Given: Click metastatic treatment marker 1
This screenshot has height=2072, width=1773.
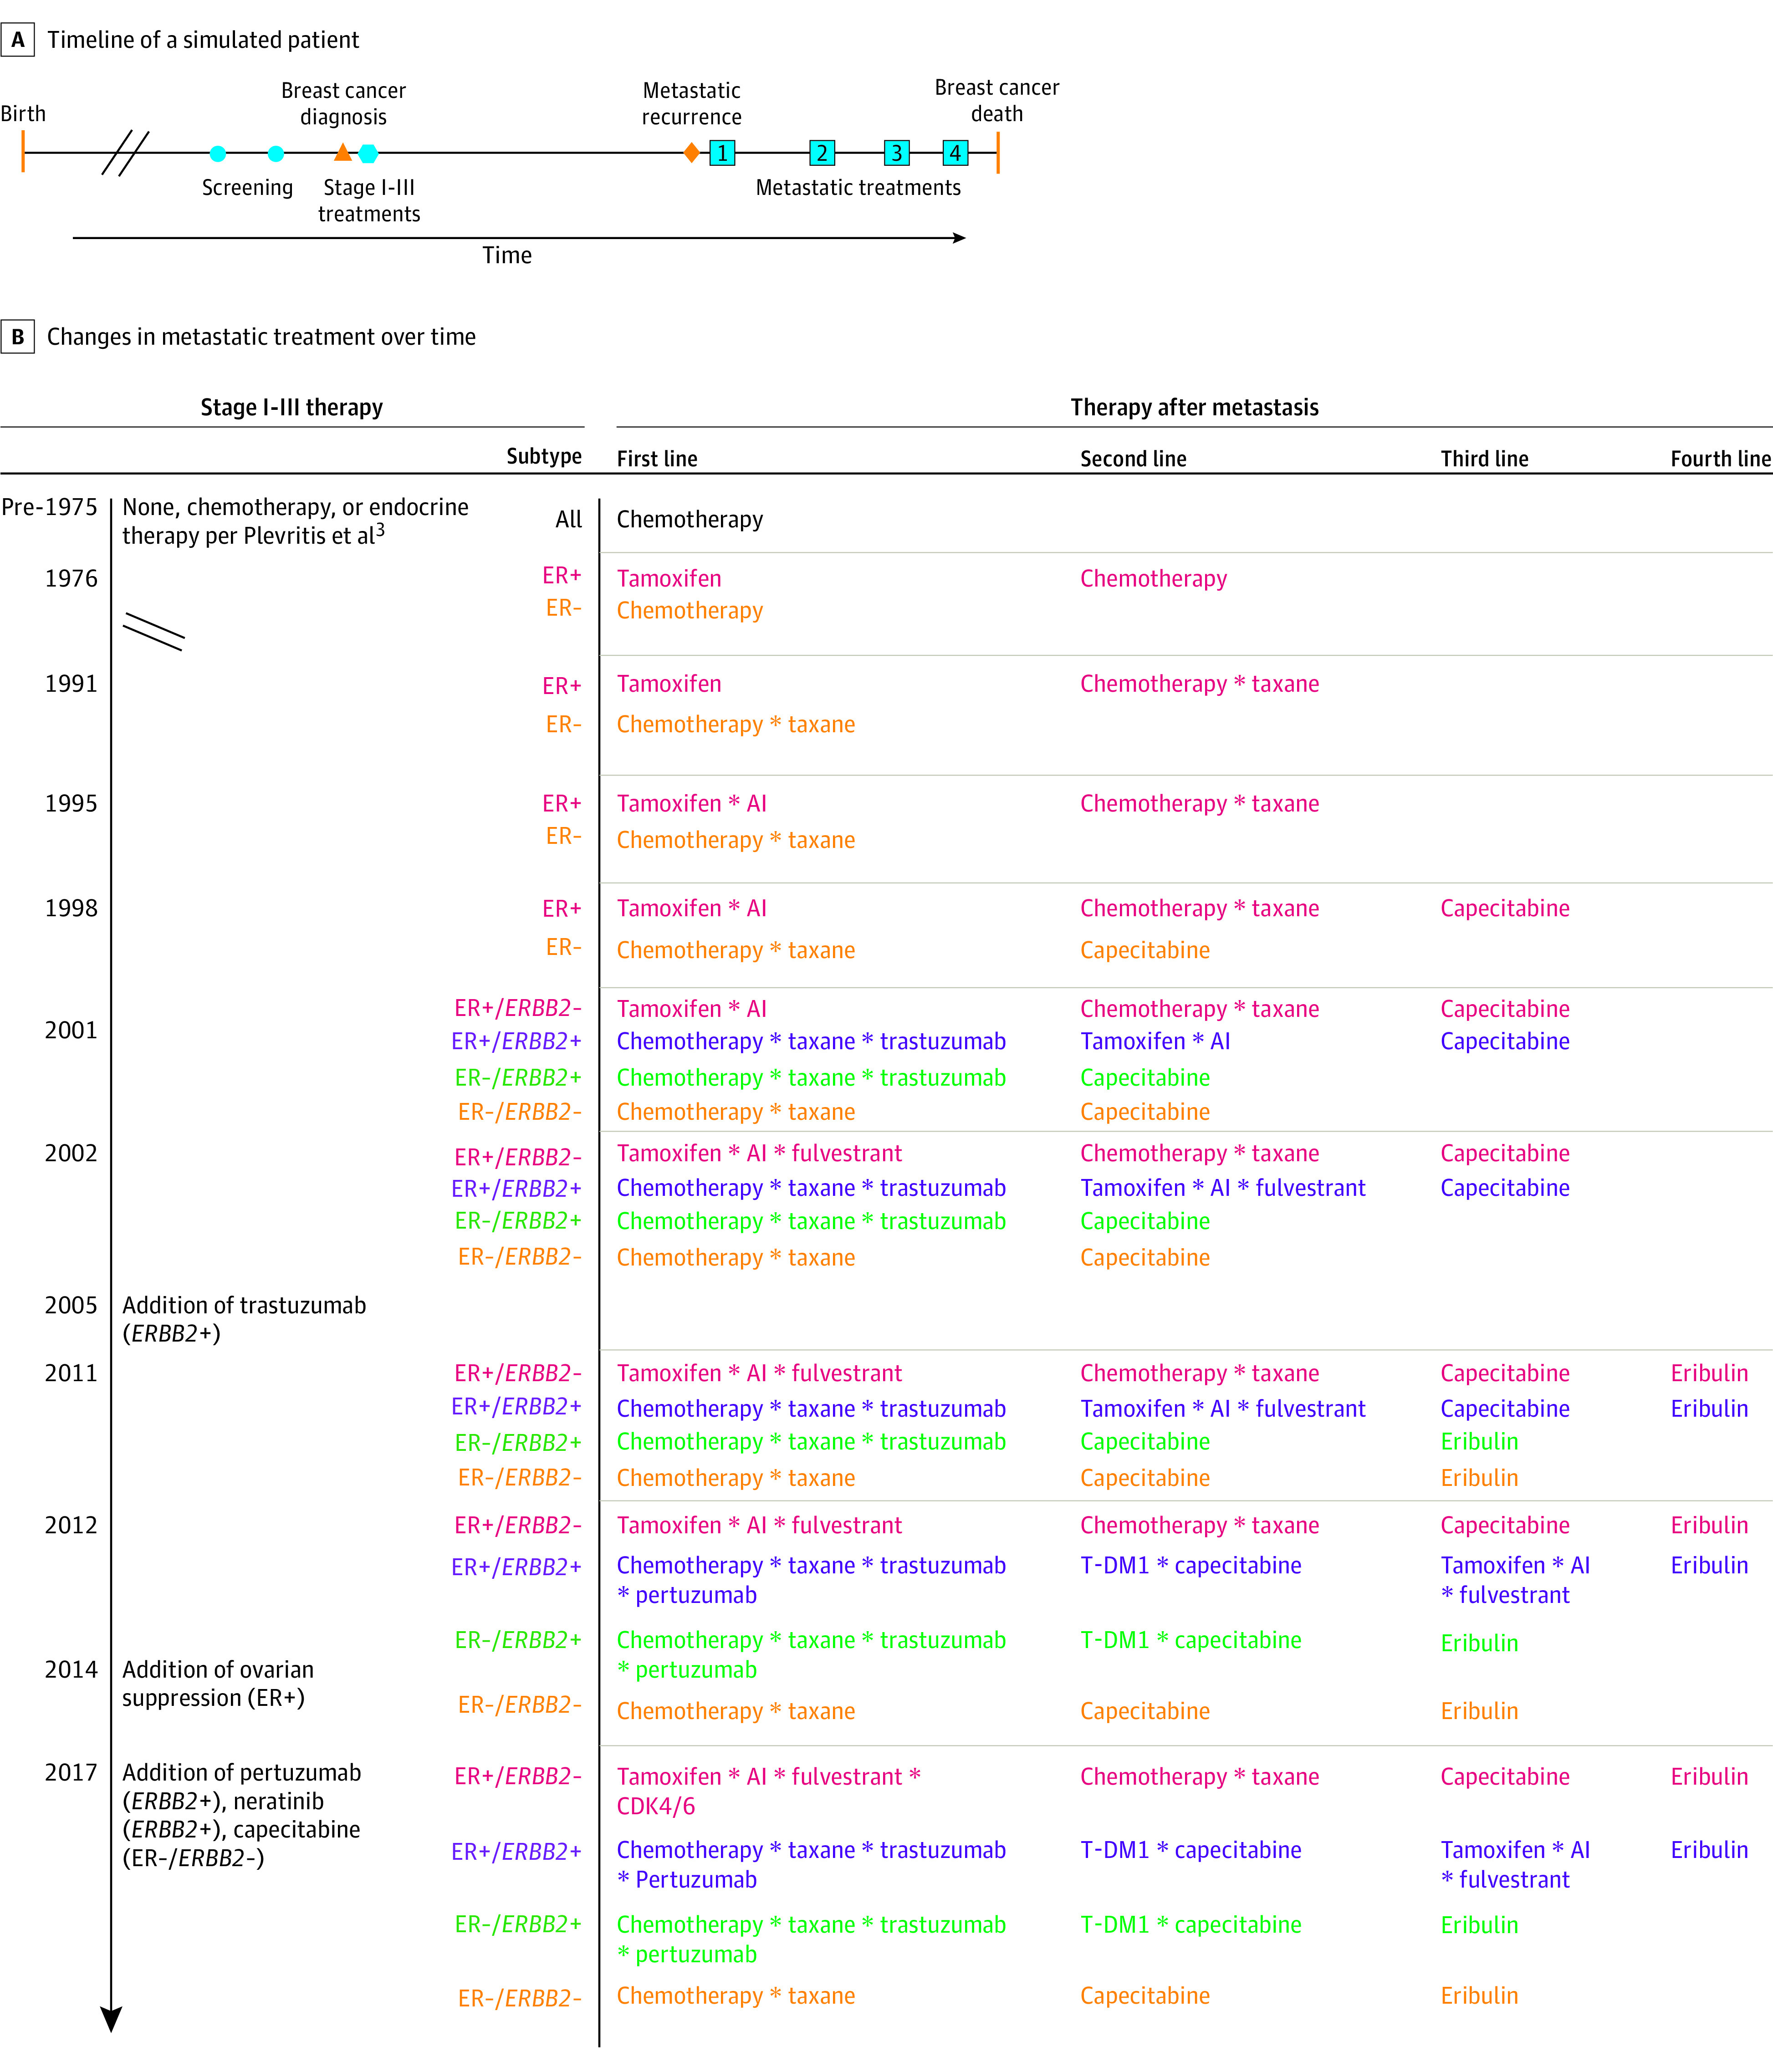Looking at the screenshot, I should [x=722, y=153].
